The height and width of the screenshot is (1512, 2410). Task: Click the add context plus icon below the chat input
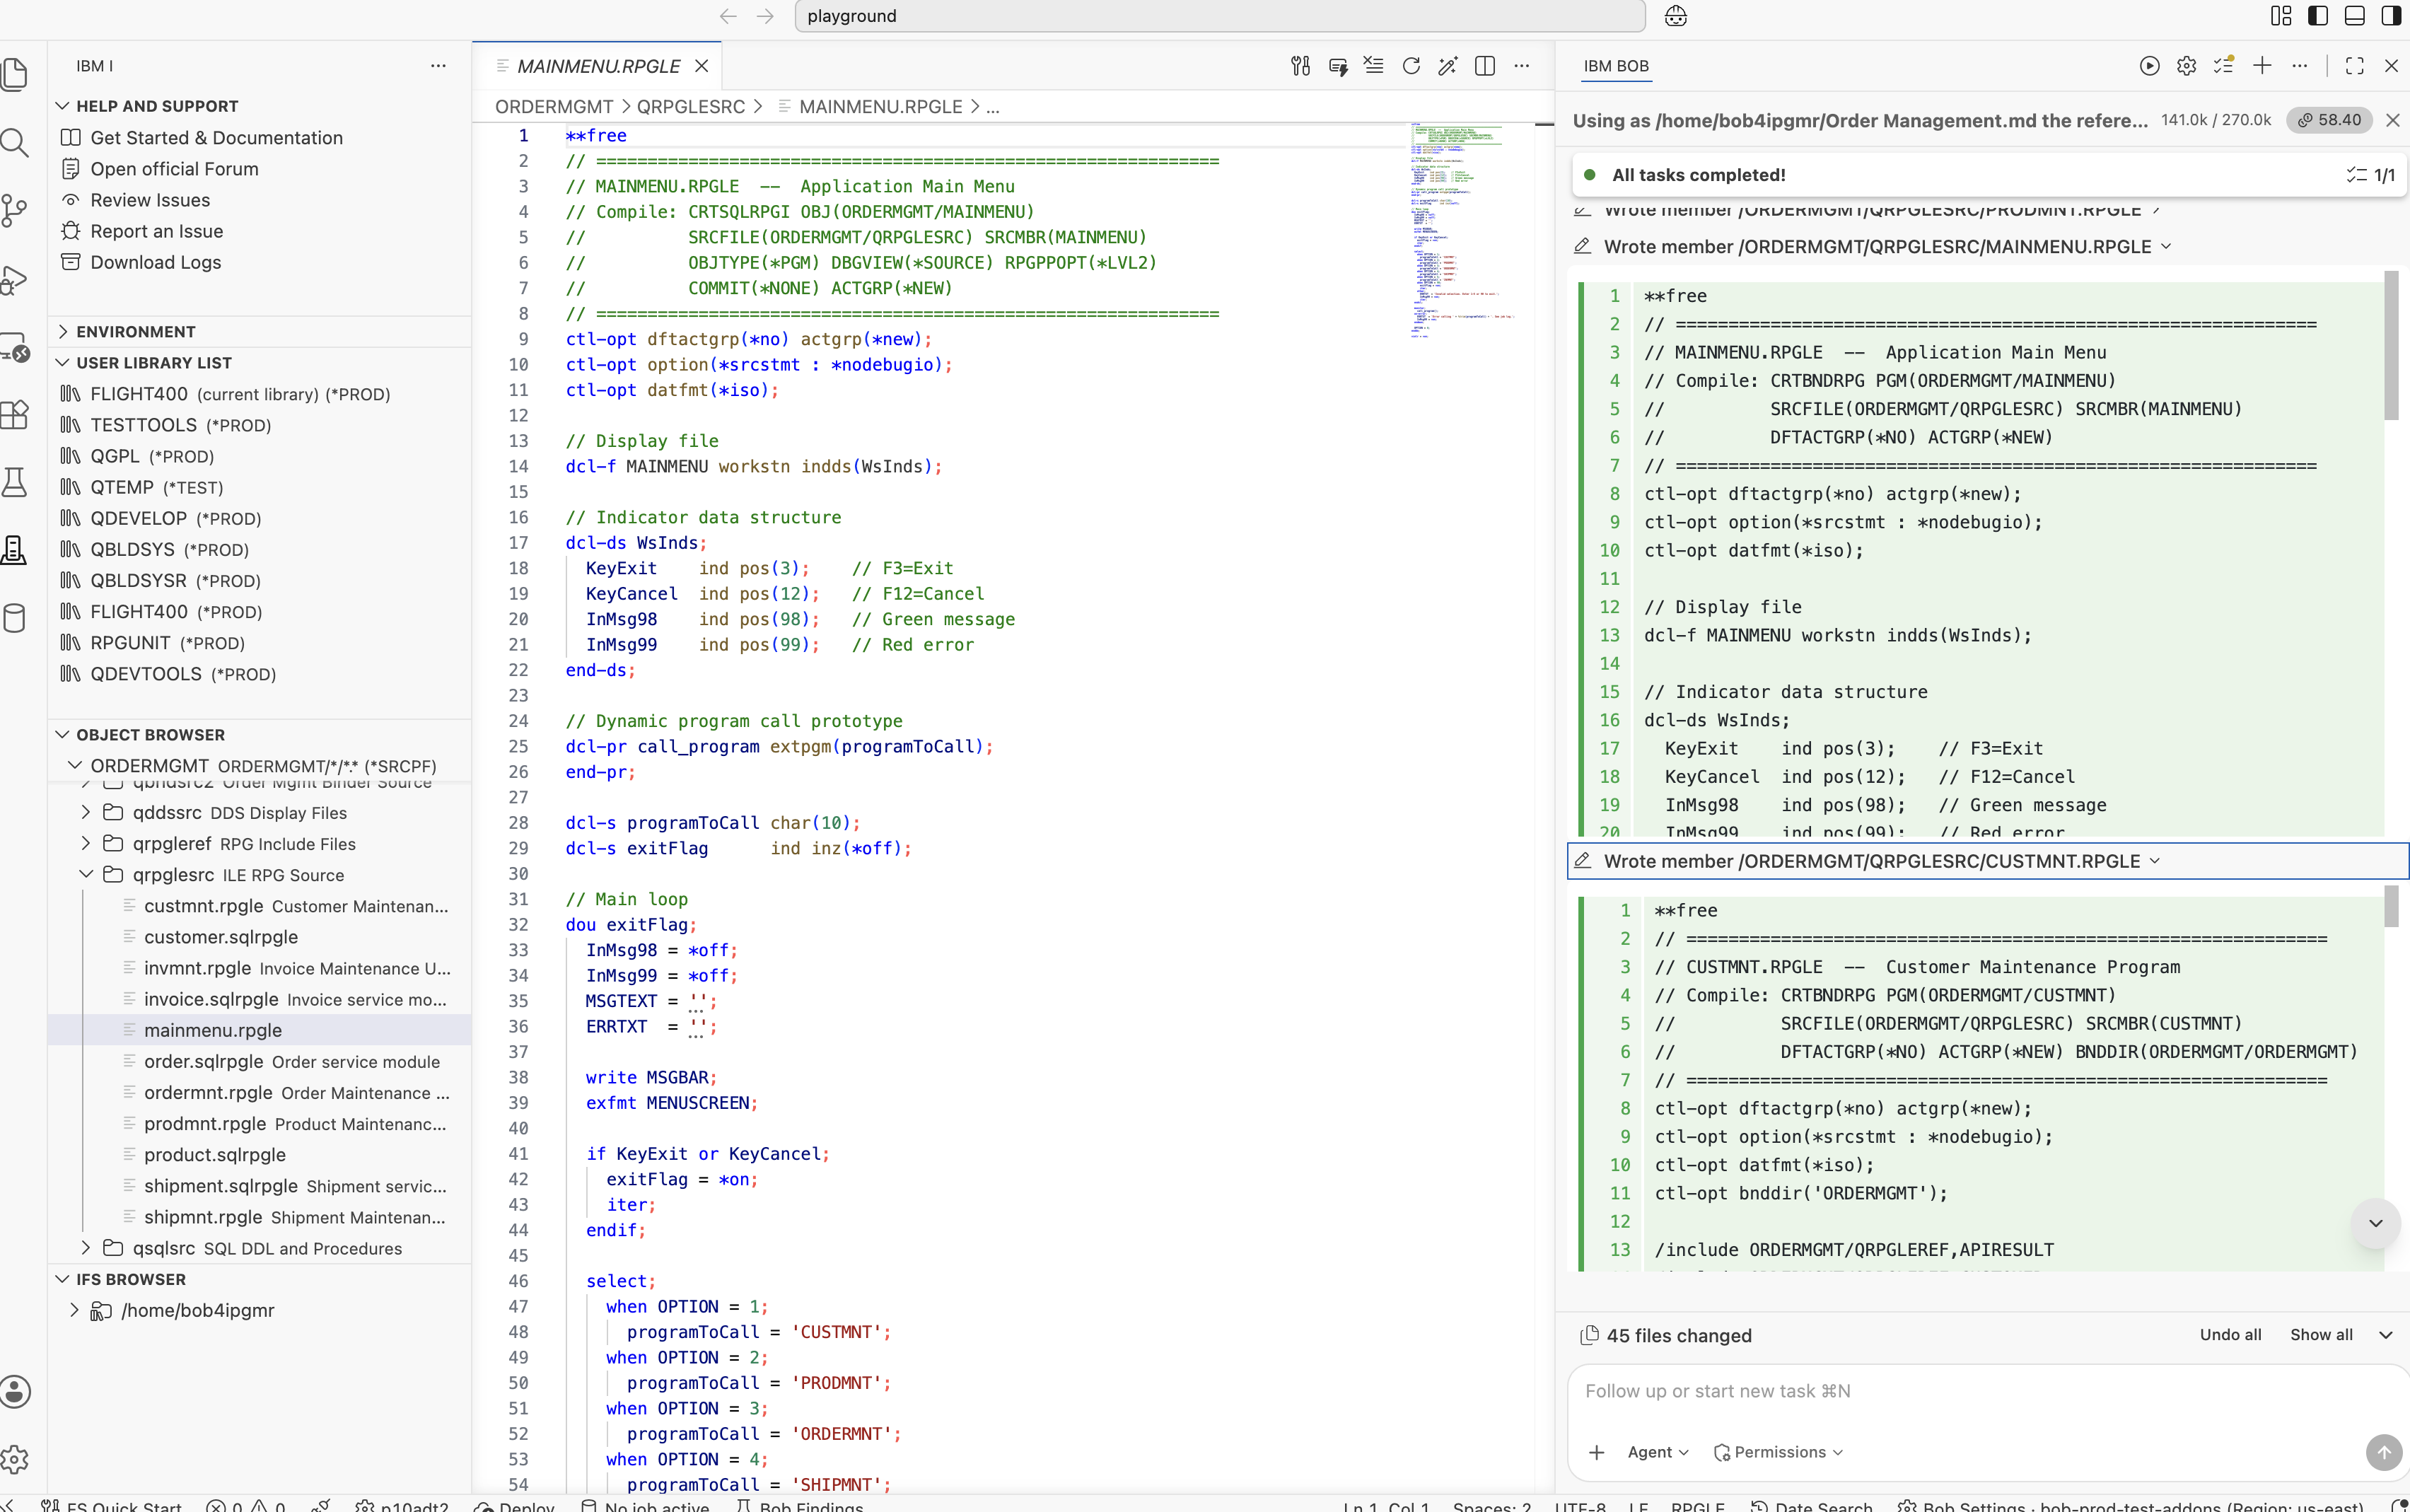[1596, 1452]
